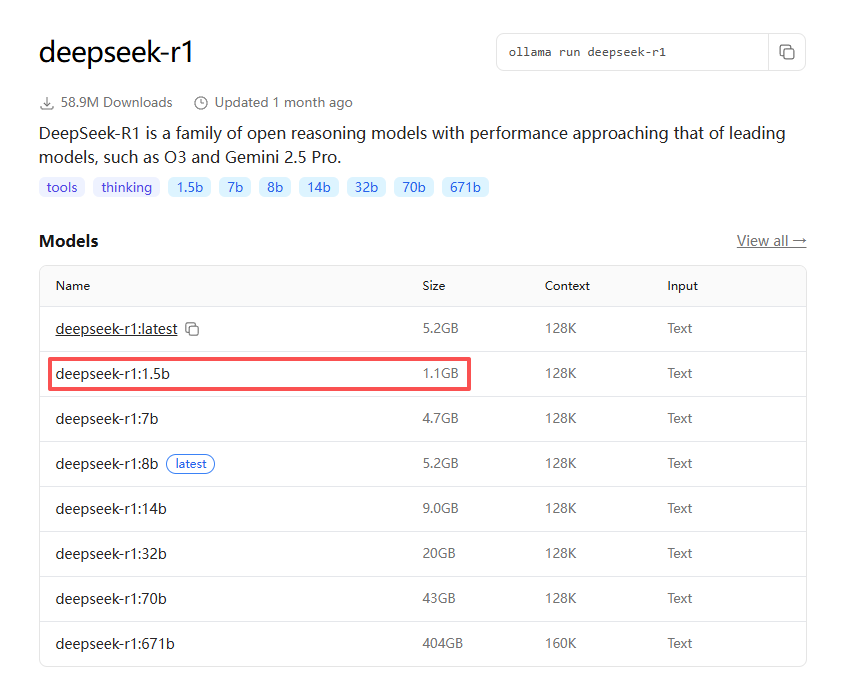Click the Models section heading

(69, 241)
